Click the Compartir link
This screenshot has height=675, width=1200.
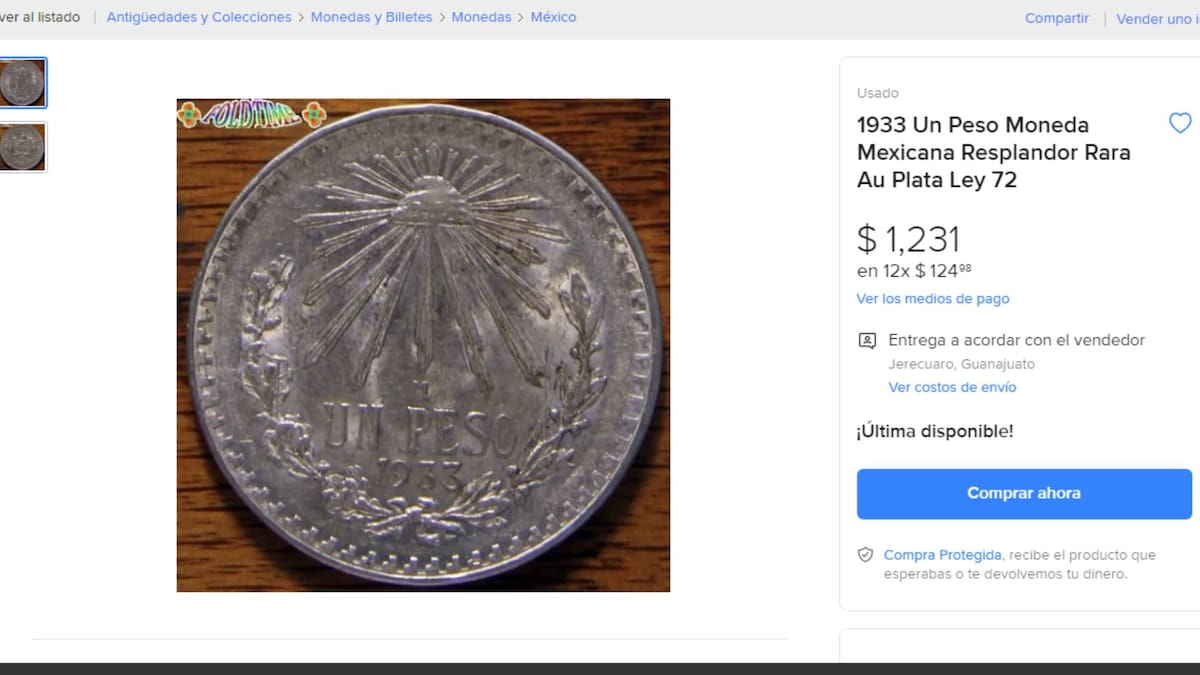click(1056, 18)
